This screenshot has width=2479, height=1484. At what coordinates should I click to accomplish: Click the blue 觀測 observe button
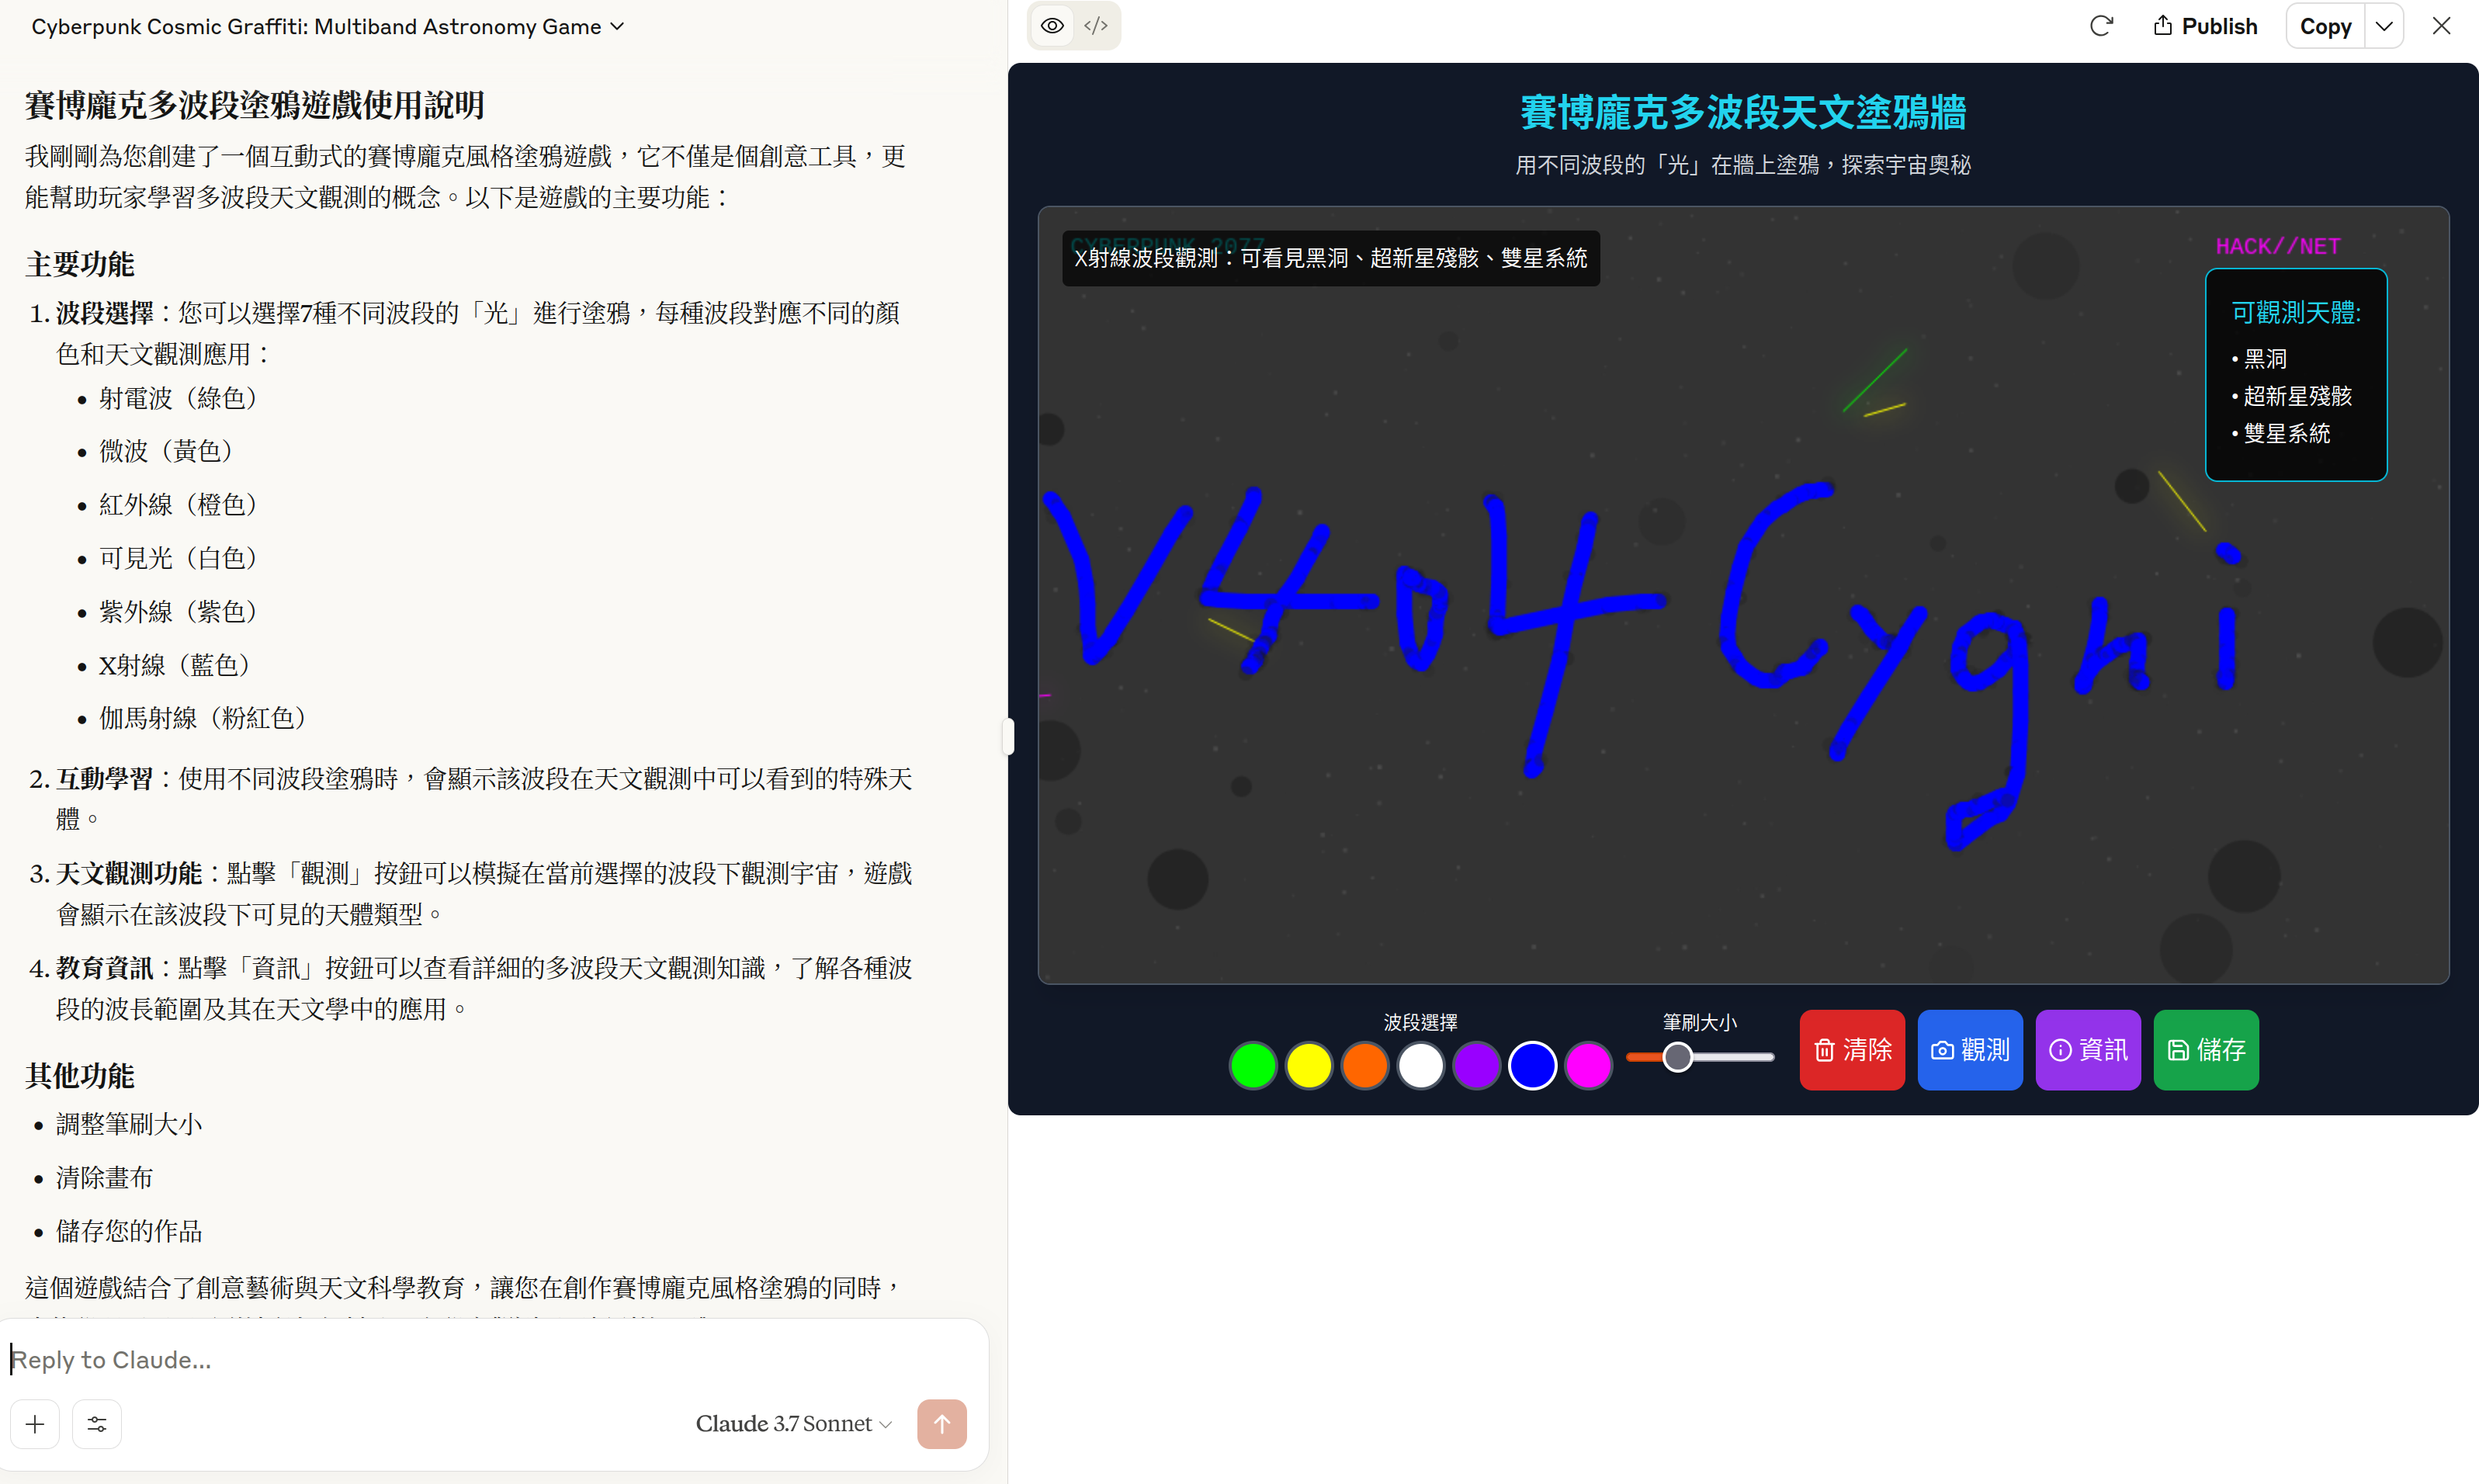[1970, 1050]
